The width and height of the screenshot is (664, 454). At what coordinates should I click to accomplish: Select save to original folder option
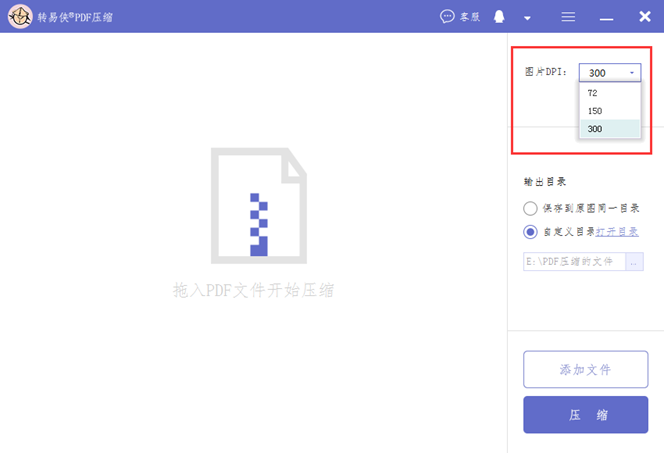tap(530, 208)
